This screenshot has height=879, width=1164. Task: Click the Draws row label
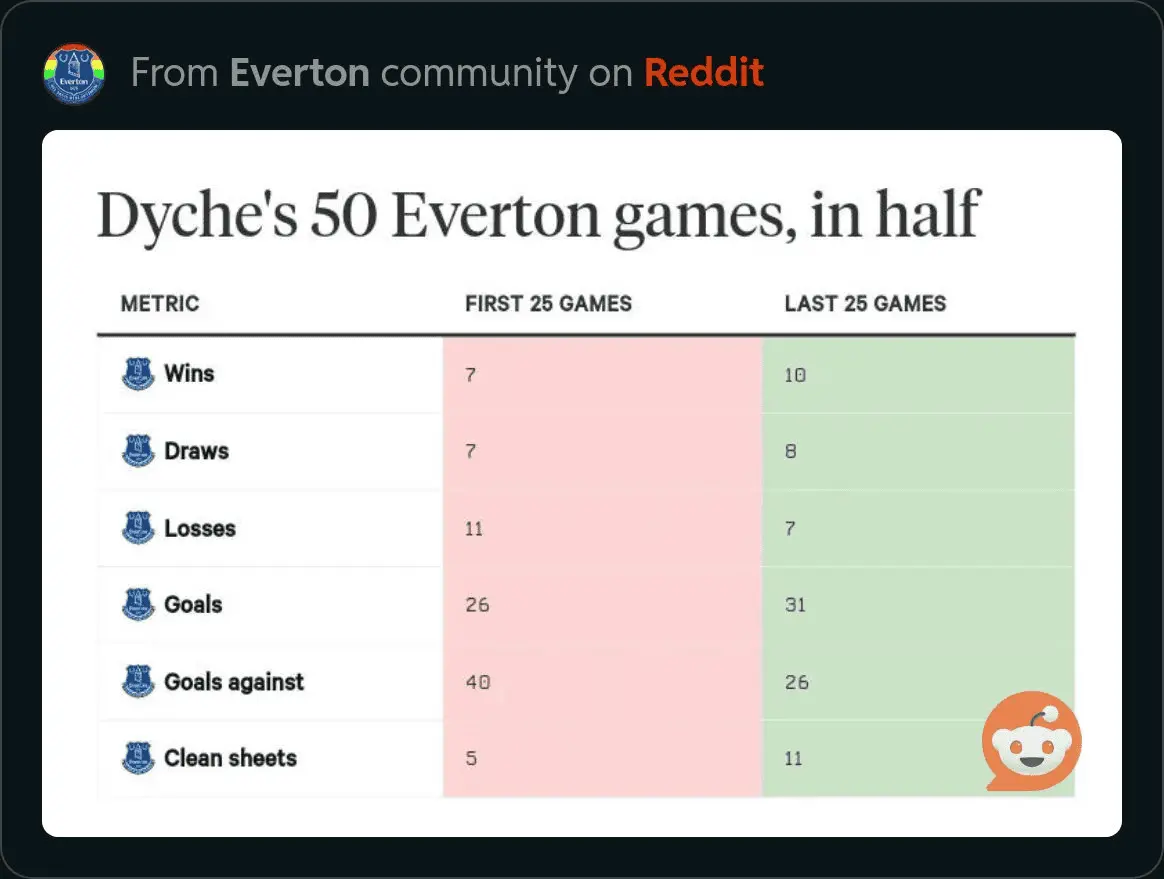[x=196, y=451]
